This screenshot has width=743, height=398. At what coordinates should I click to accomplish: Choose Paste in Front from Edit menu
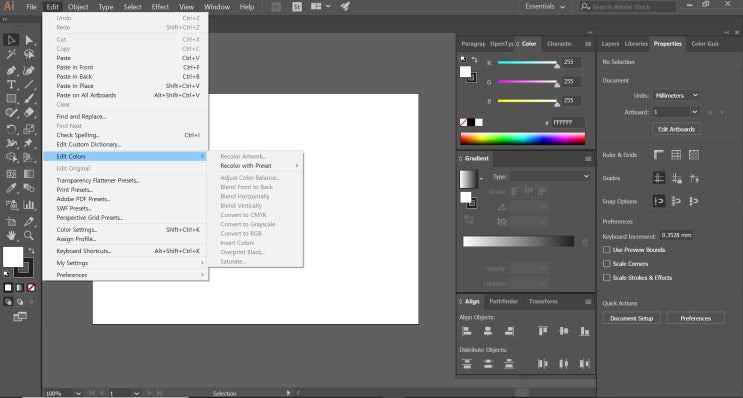126,67
